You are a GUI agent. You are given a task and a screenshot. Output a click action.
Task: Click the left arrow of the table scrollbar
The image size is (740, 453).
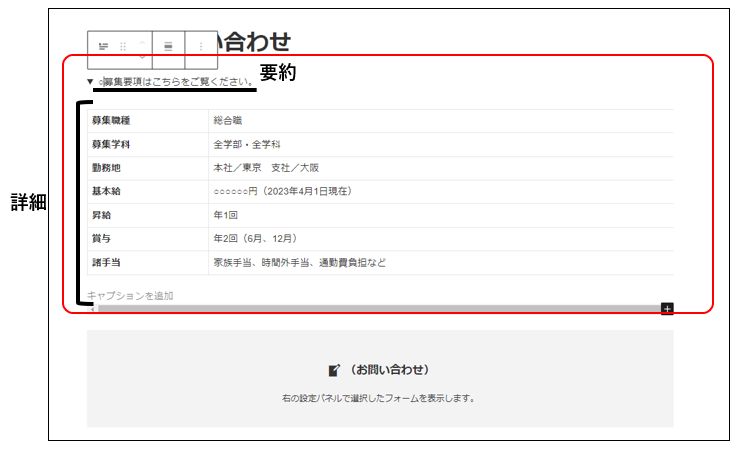(x=92, y=308)
